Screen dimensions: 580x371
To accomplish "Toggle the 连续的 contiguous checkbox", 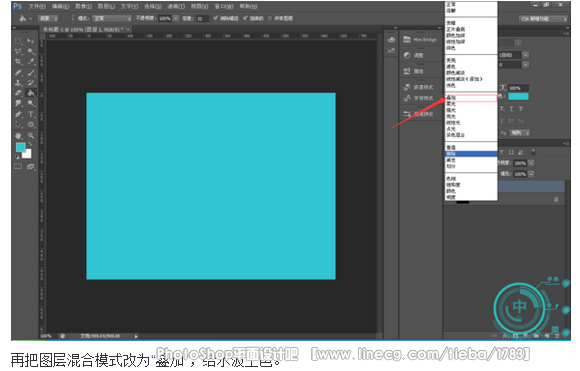I will (x=245, y=18).
